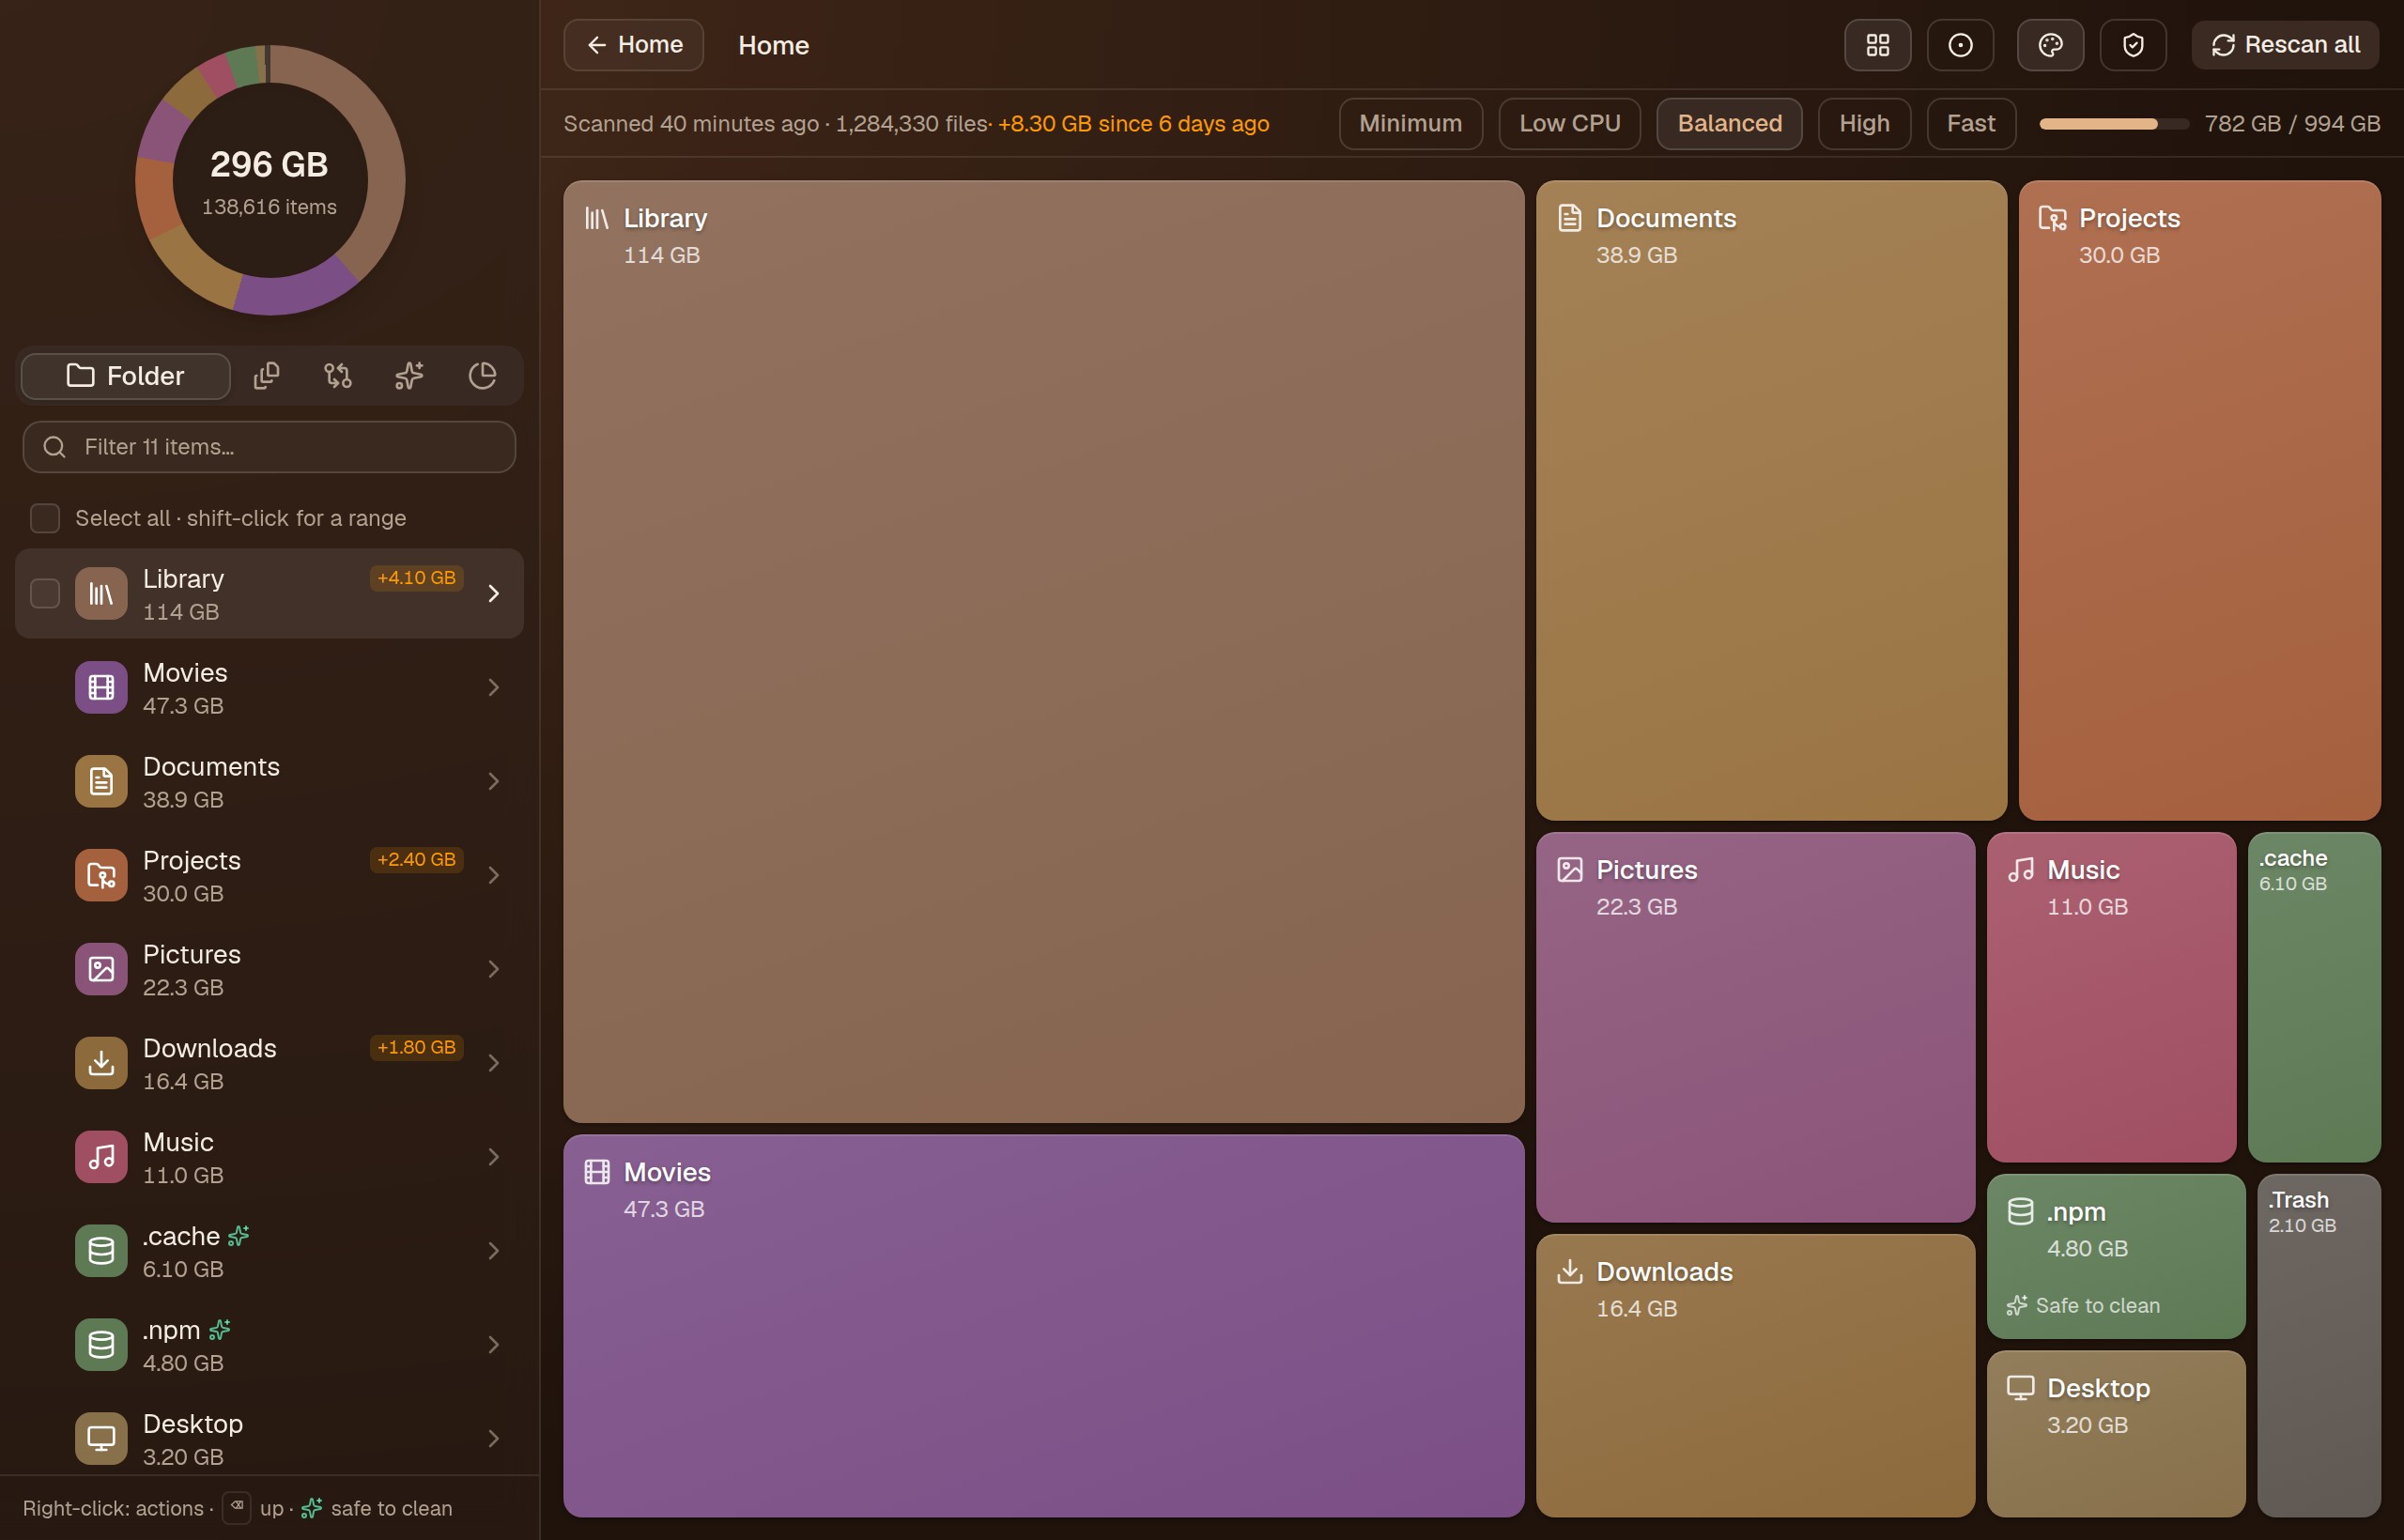Open the .Trash treemap tile
Screen dimensions: 2404x1540
(x=2318, y=1345)
